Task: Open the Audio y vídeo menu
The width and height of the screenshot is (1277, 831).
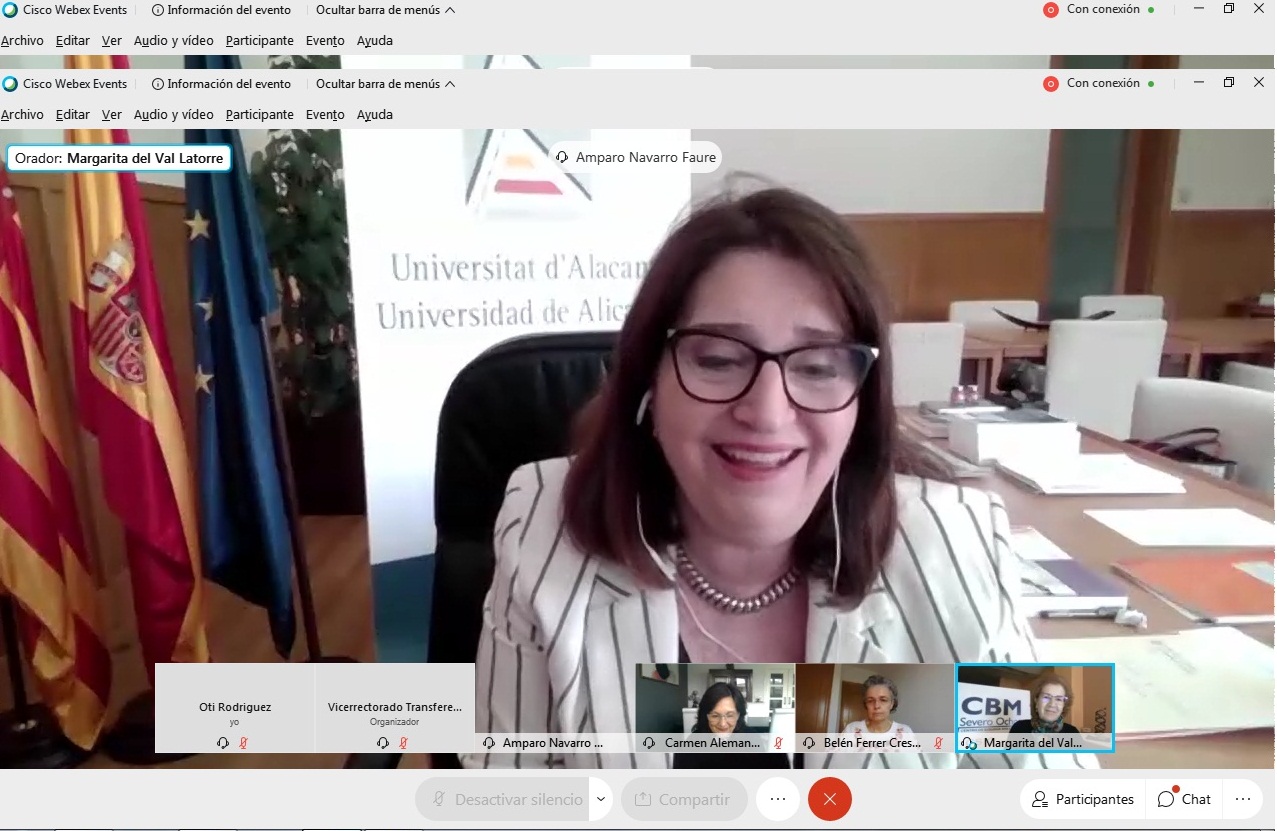Action: pos(173,115)
